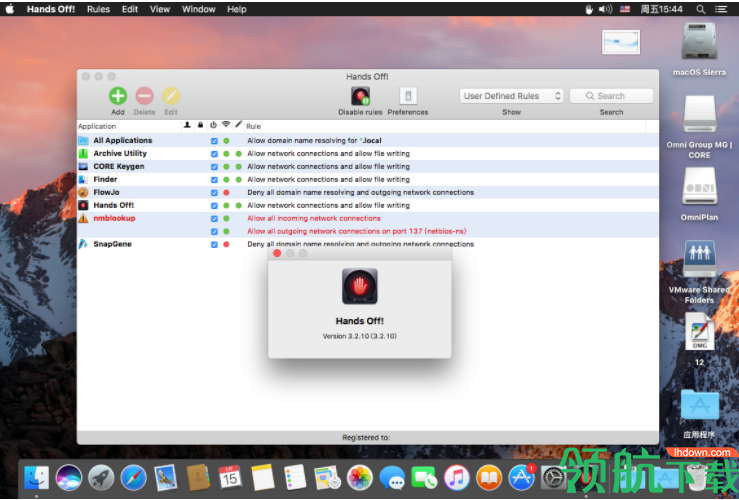Open the Apple menu
This screenshot has height=500, width=739.
pos(9,9)
